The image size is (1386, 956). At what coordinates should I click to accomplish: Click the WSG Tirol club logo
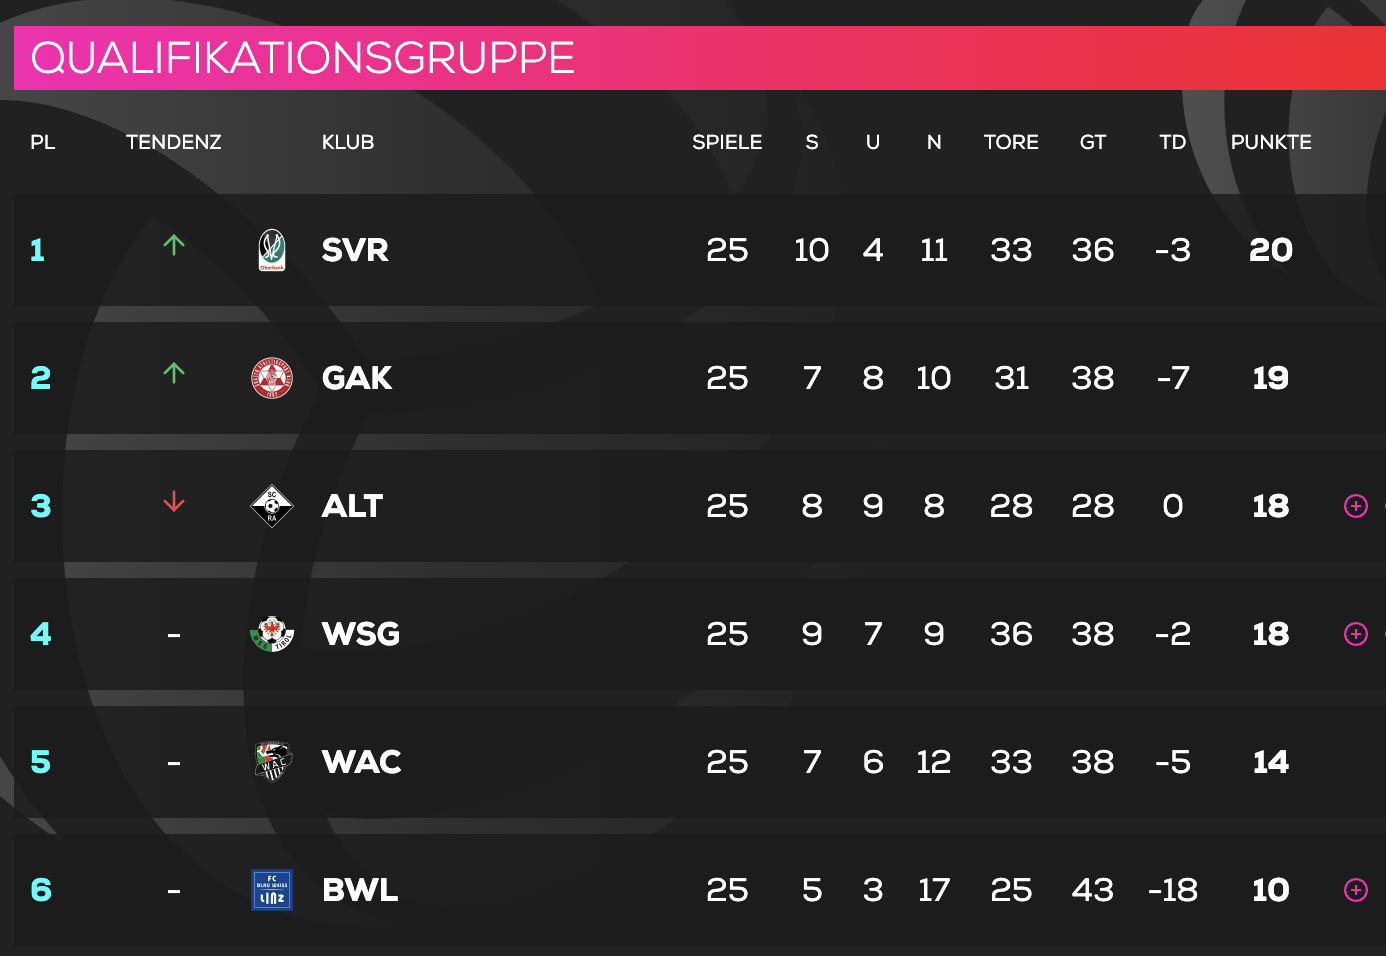(x=272, y=634)
